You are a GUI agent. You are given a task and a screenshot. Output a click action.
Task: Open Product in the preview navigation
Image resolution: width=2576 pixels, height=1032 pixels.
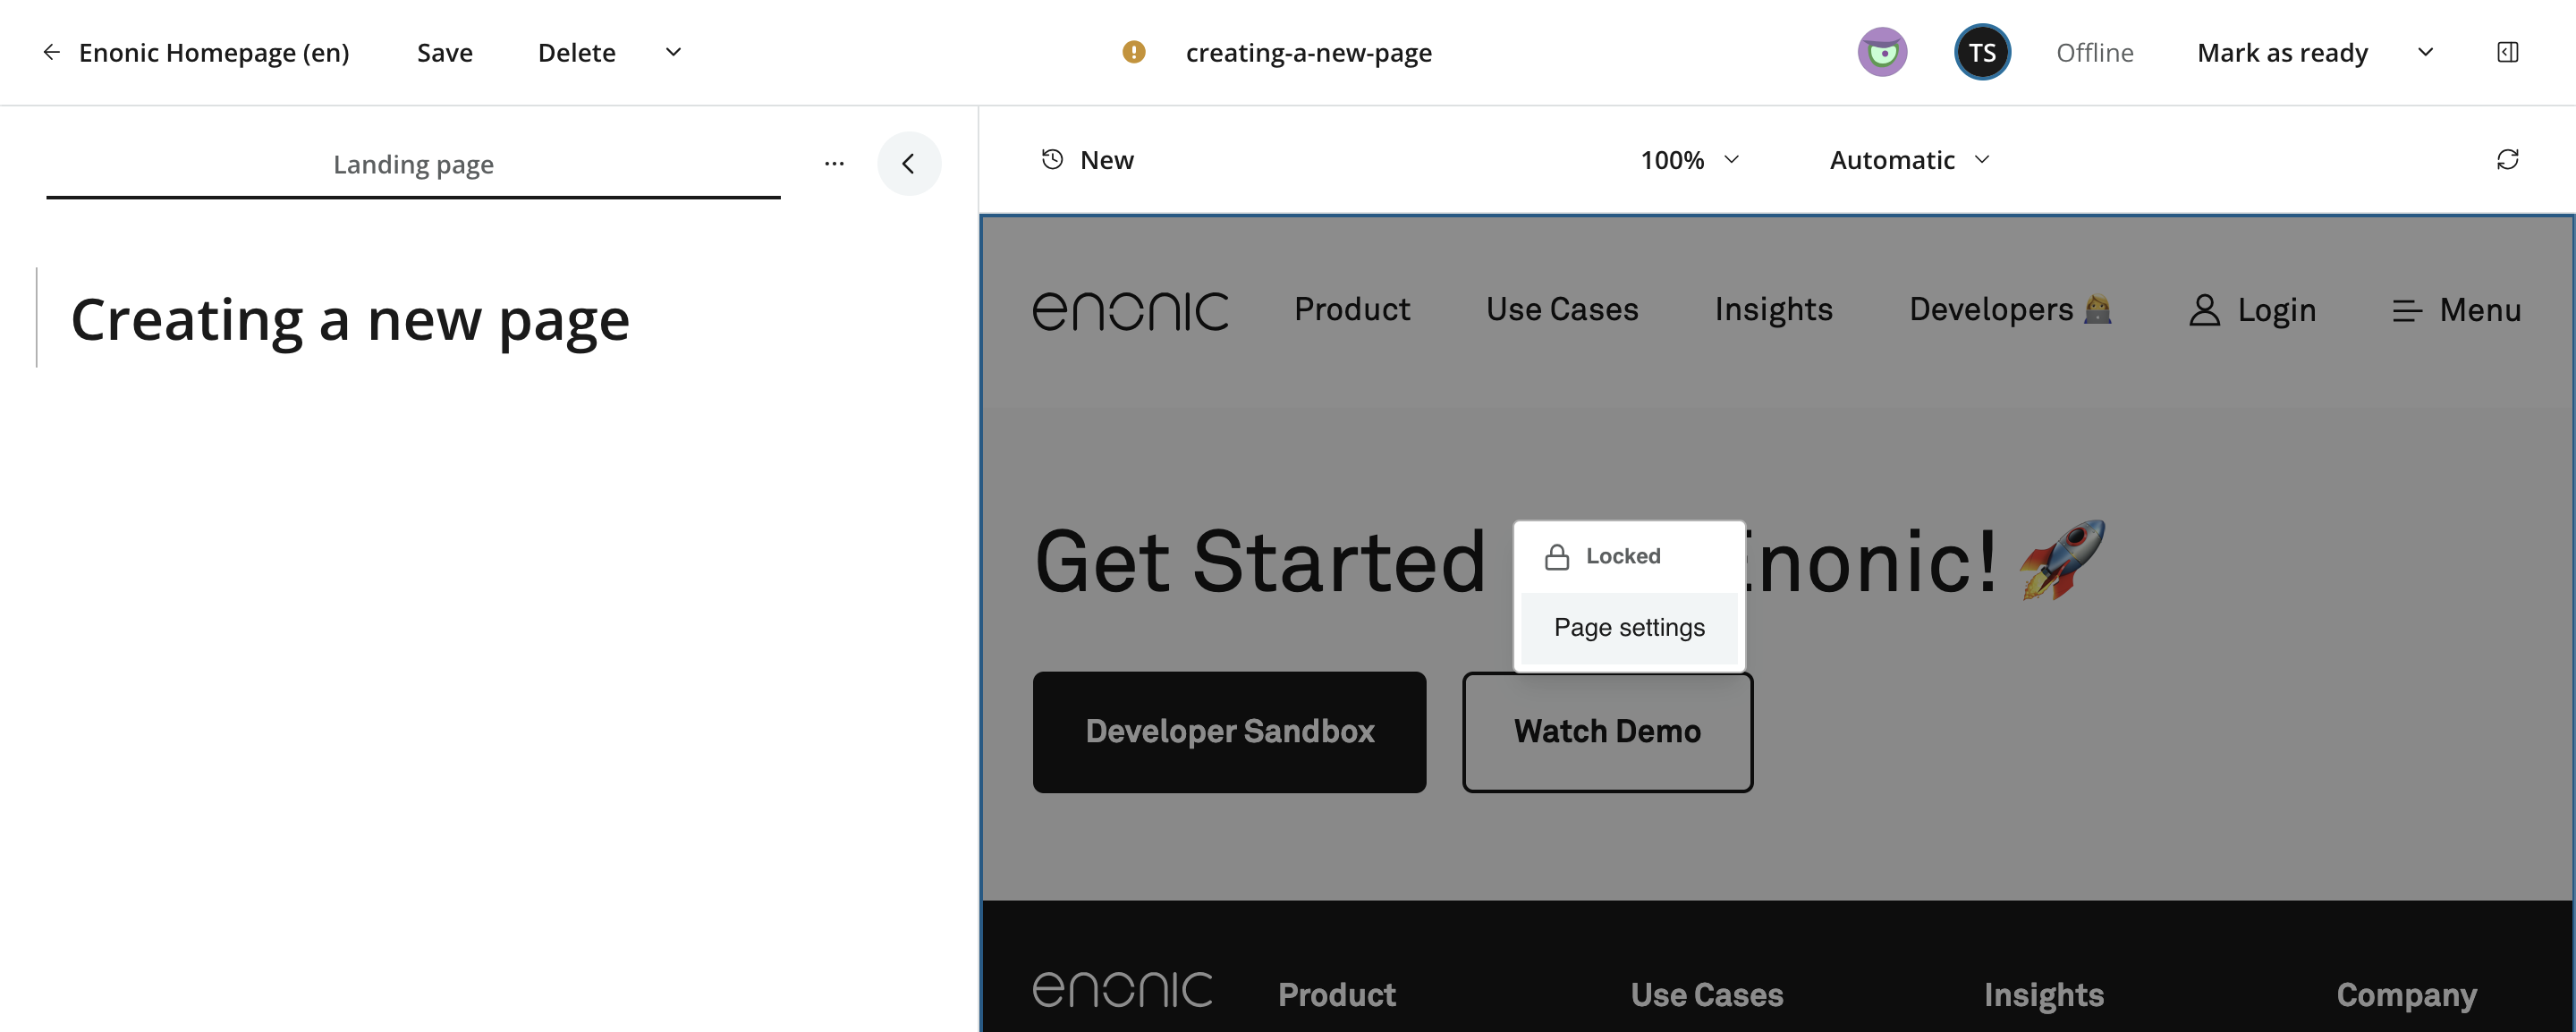tap(1352, 309)
